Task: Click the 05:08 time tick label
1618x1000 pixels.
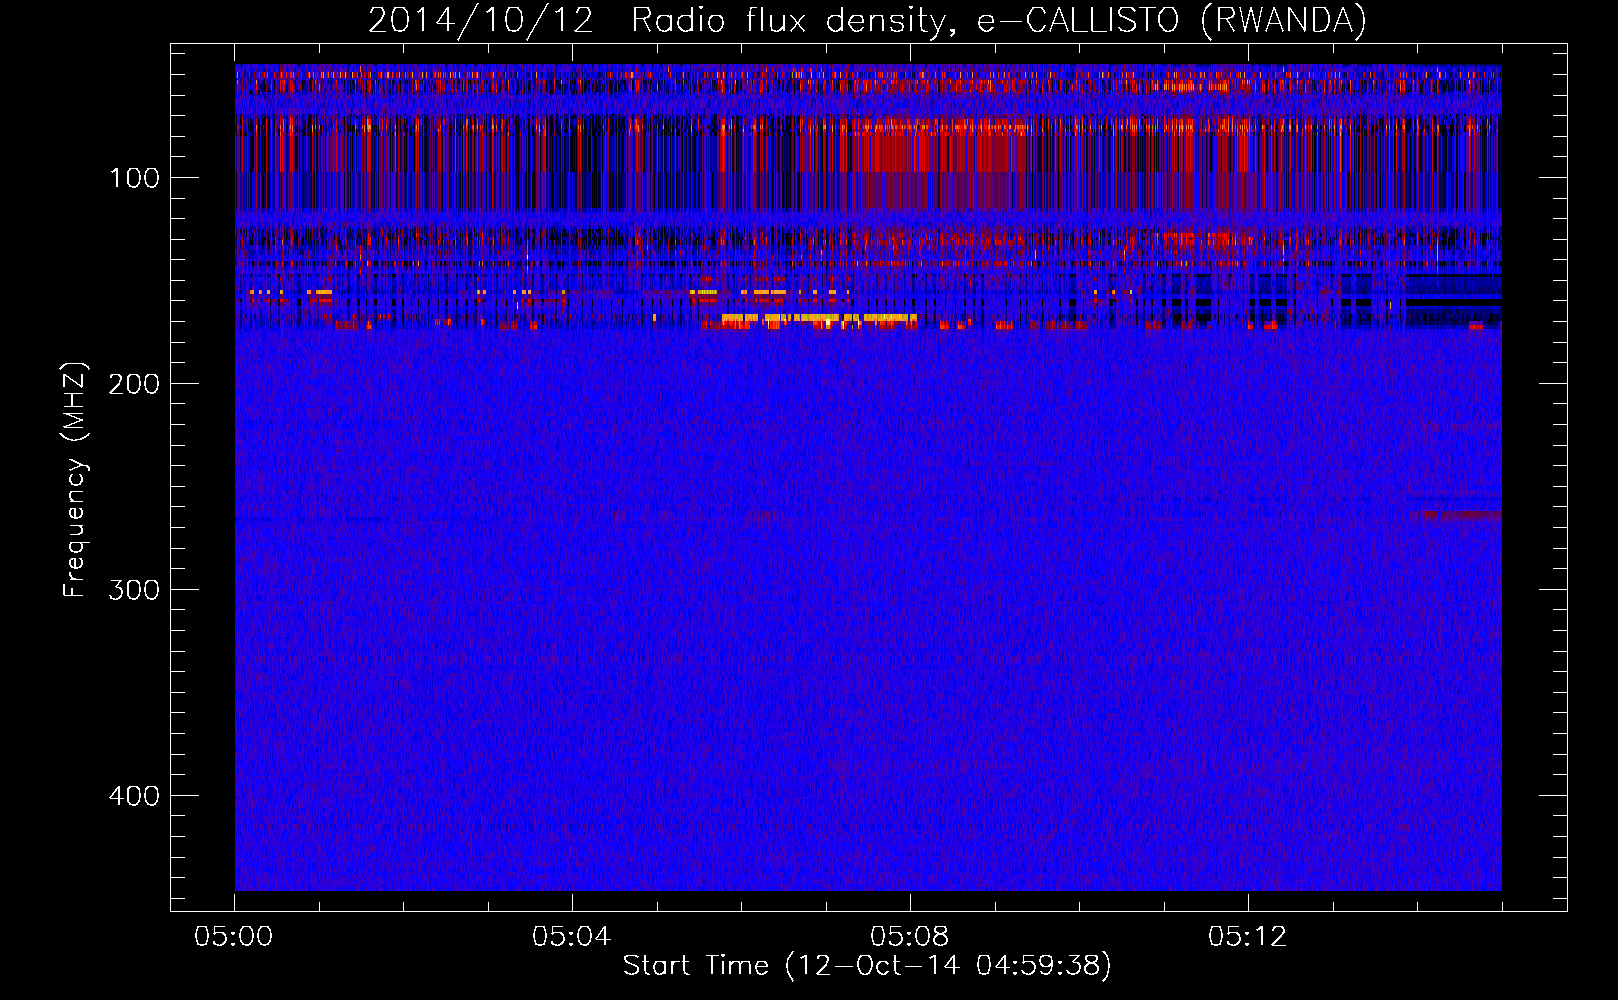Action: point(910,937)
